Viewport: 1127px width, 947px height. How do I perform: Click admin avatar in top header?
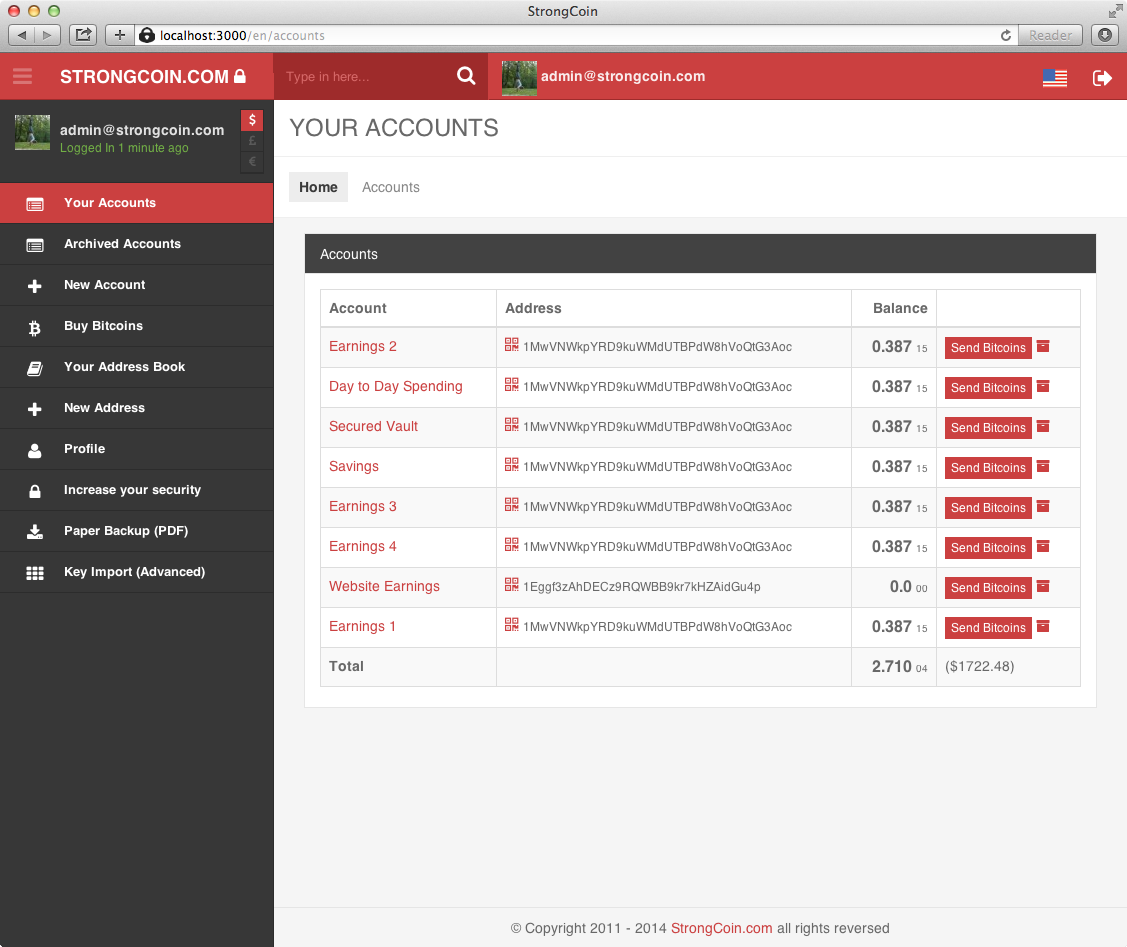(x=519, y=78)
